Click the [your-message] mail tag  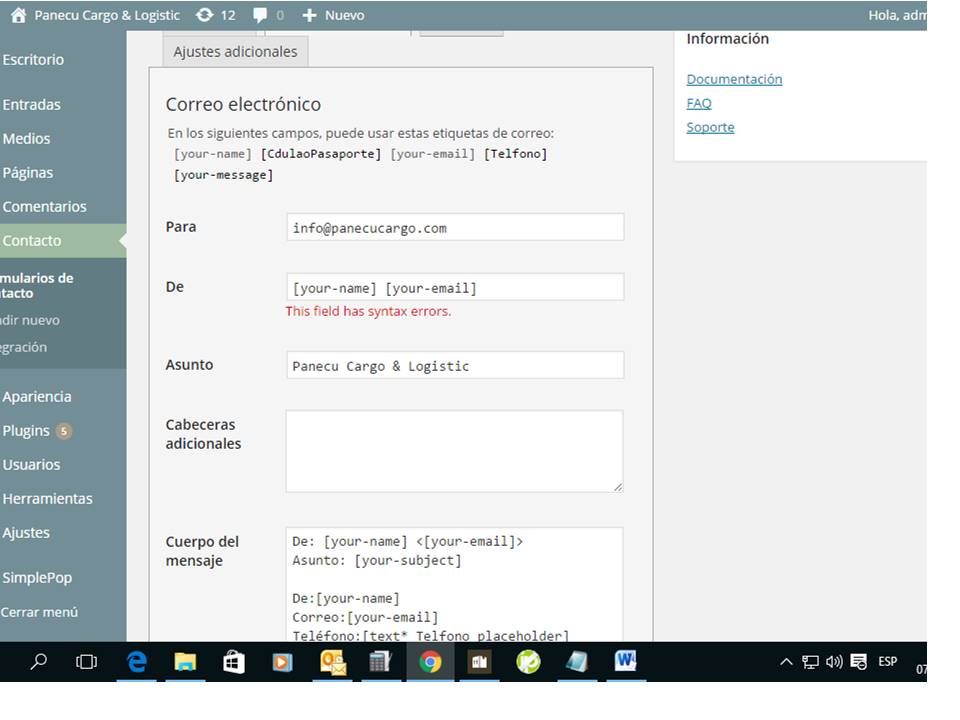tap(223, 175)
